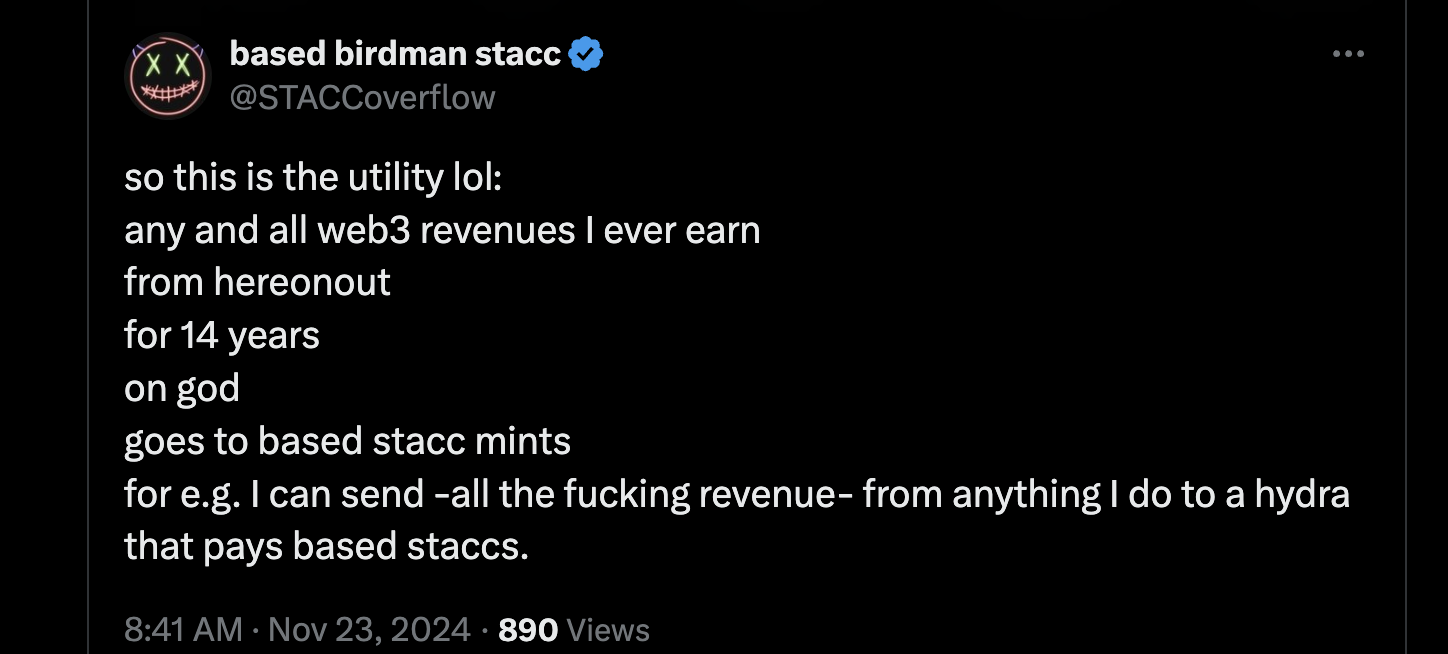This screenshot has height=654, width=1448.
Task: Click the line "so this is the utility lol:"
Action: point(313,178)
